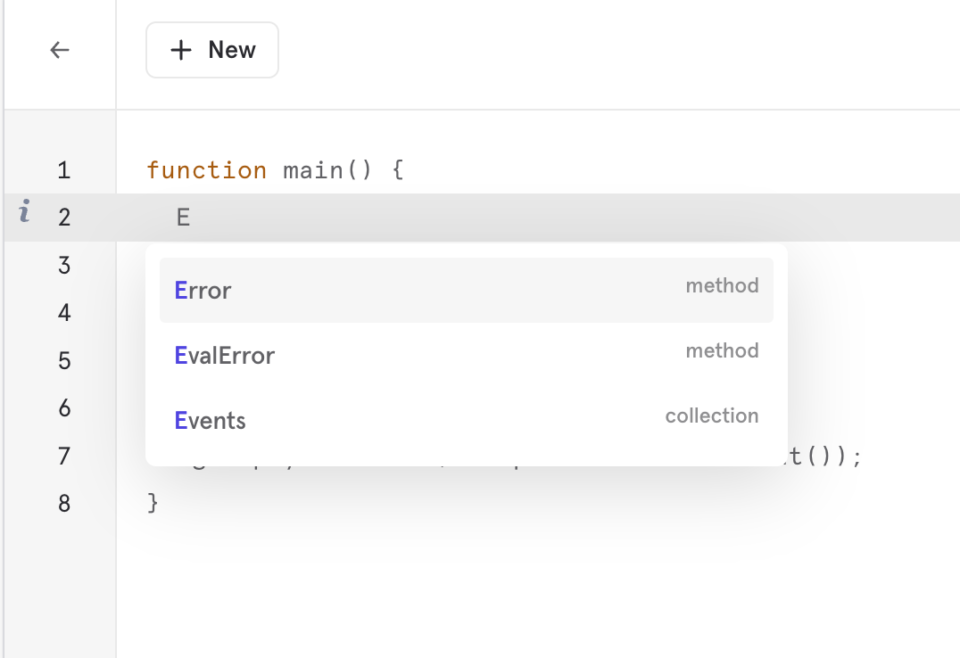Click the back arrow to navigate back
Image resolution: width=960 pixels, height=658 pixels.
[59, 49]
